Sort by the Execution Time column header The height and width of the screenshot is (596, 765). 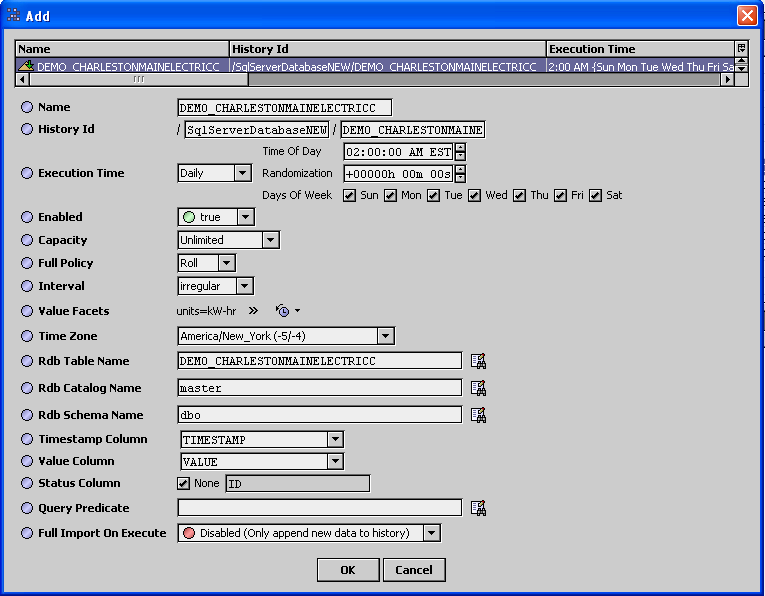(638, 48)
